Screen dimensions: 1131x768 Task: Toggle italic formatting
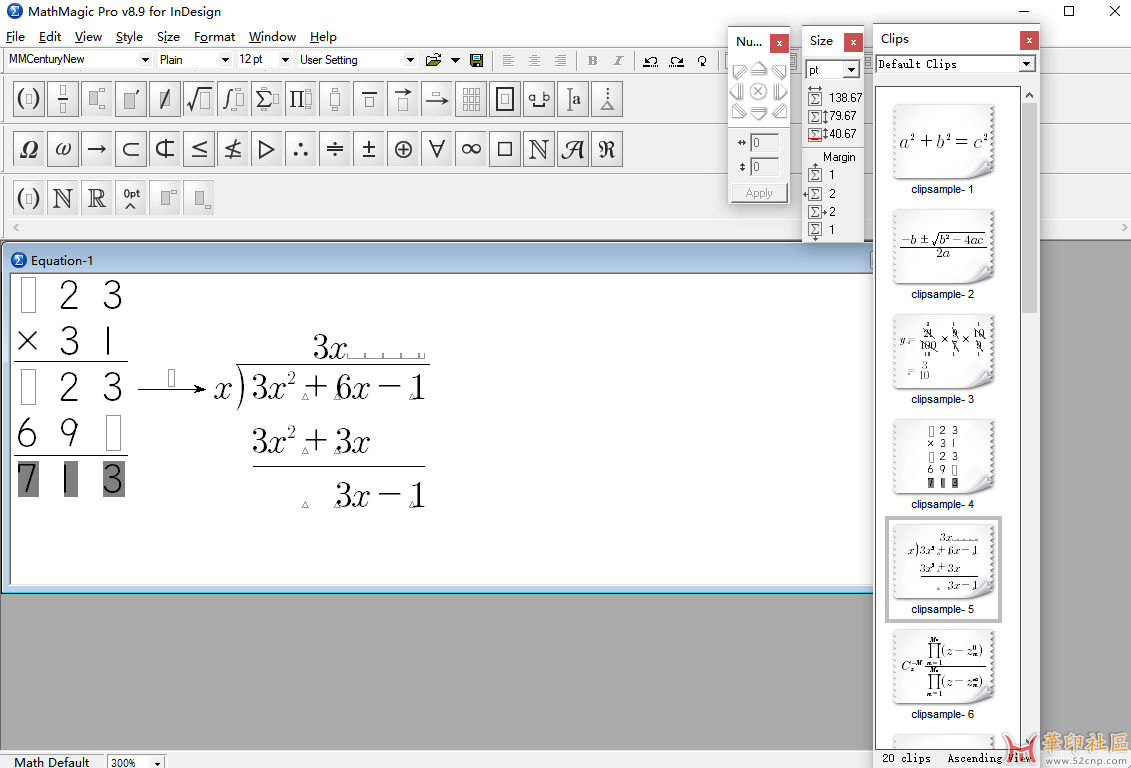coord(617,61)
